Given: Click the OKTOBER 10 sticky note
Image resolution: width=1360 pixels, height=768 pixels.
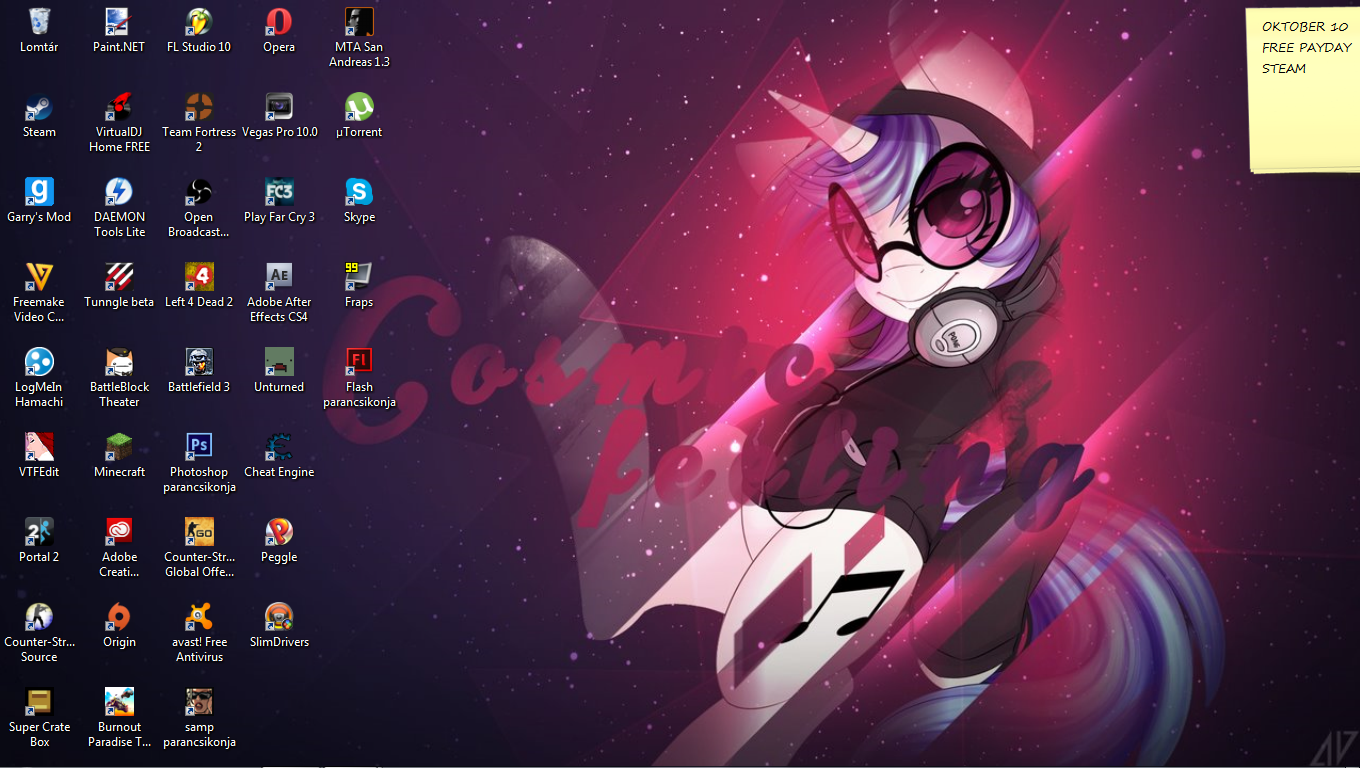Looking at the screenshot, I should pos(1303,90).
